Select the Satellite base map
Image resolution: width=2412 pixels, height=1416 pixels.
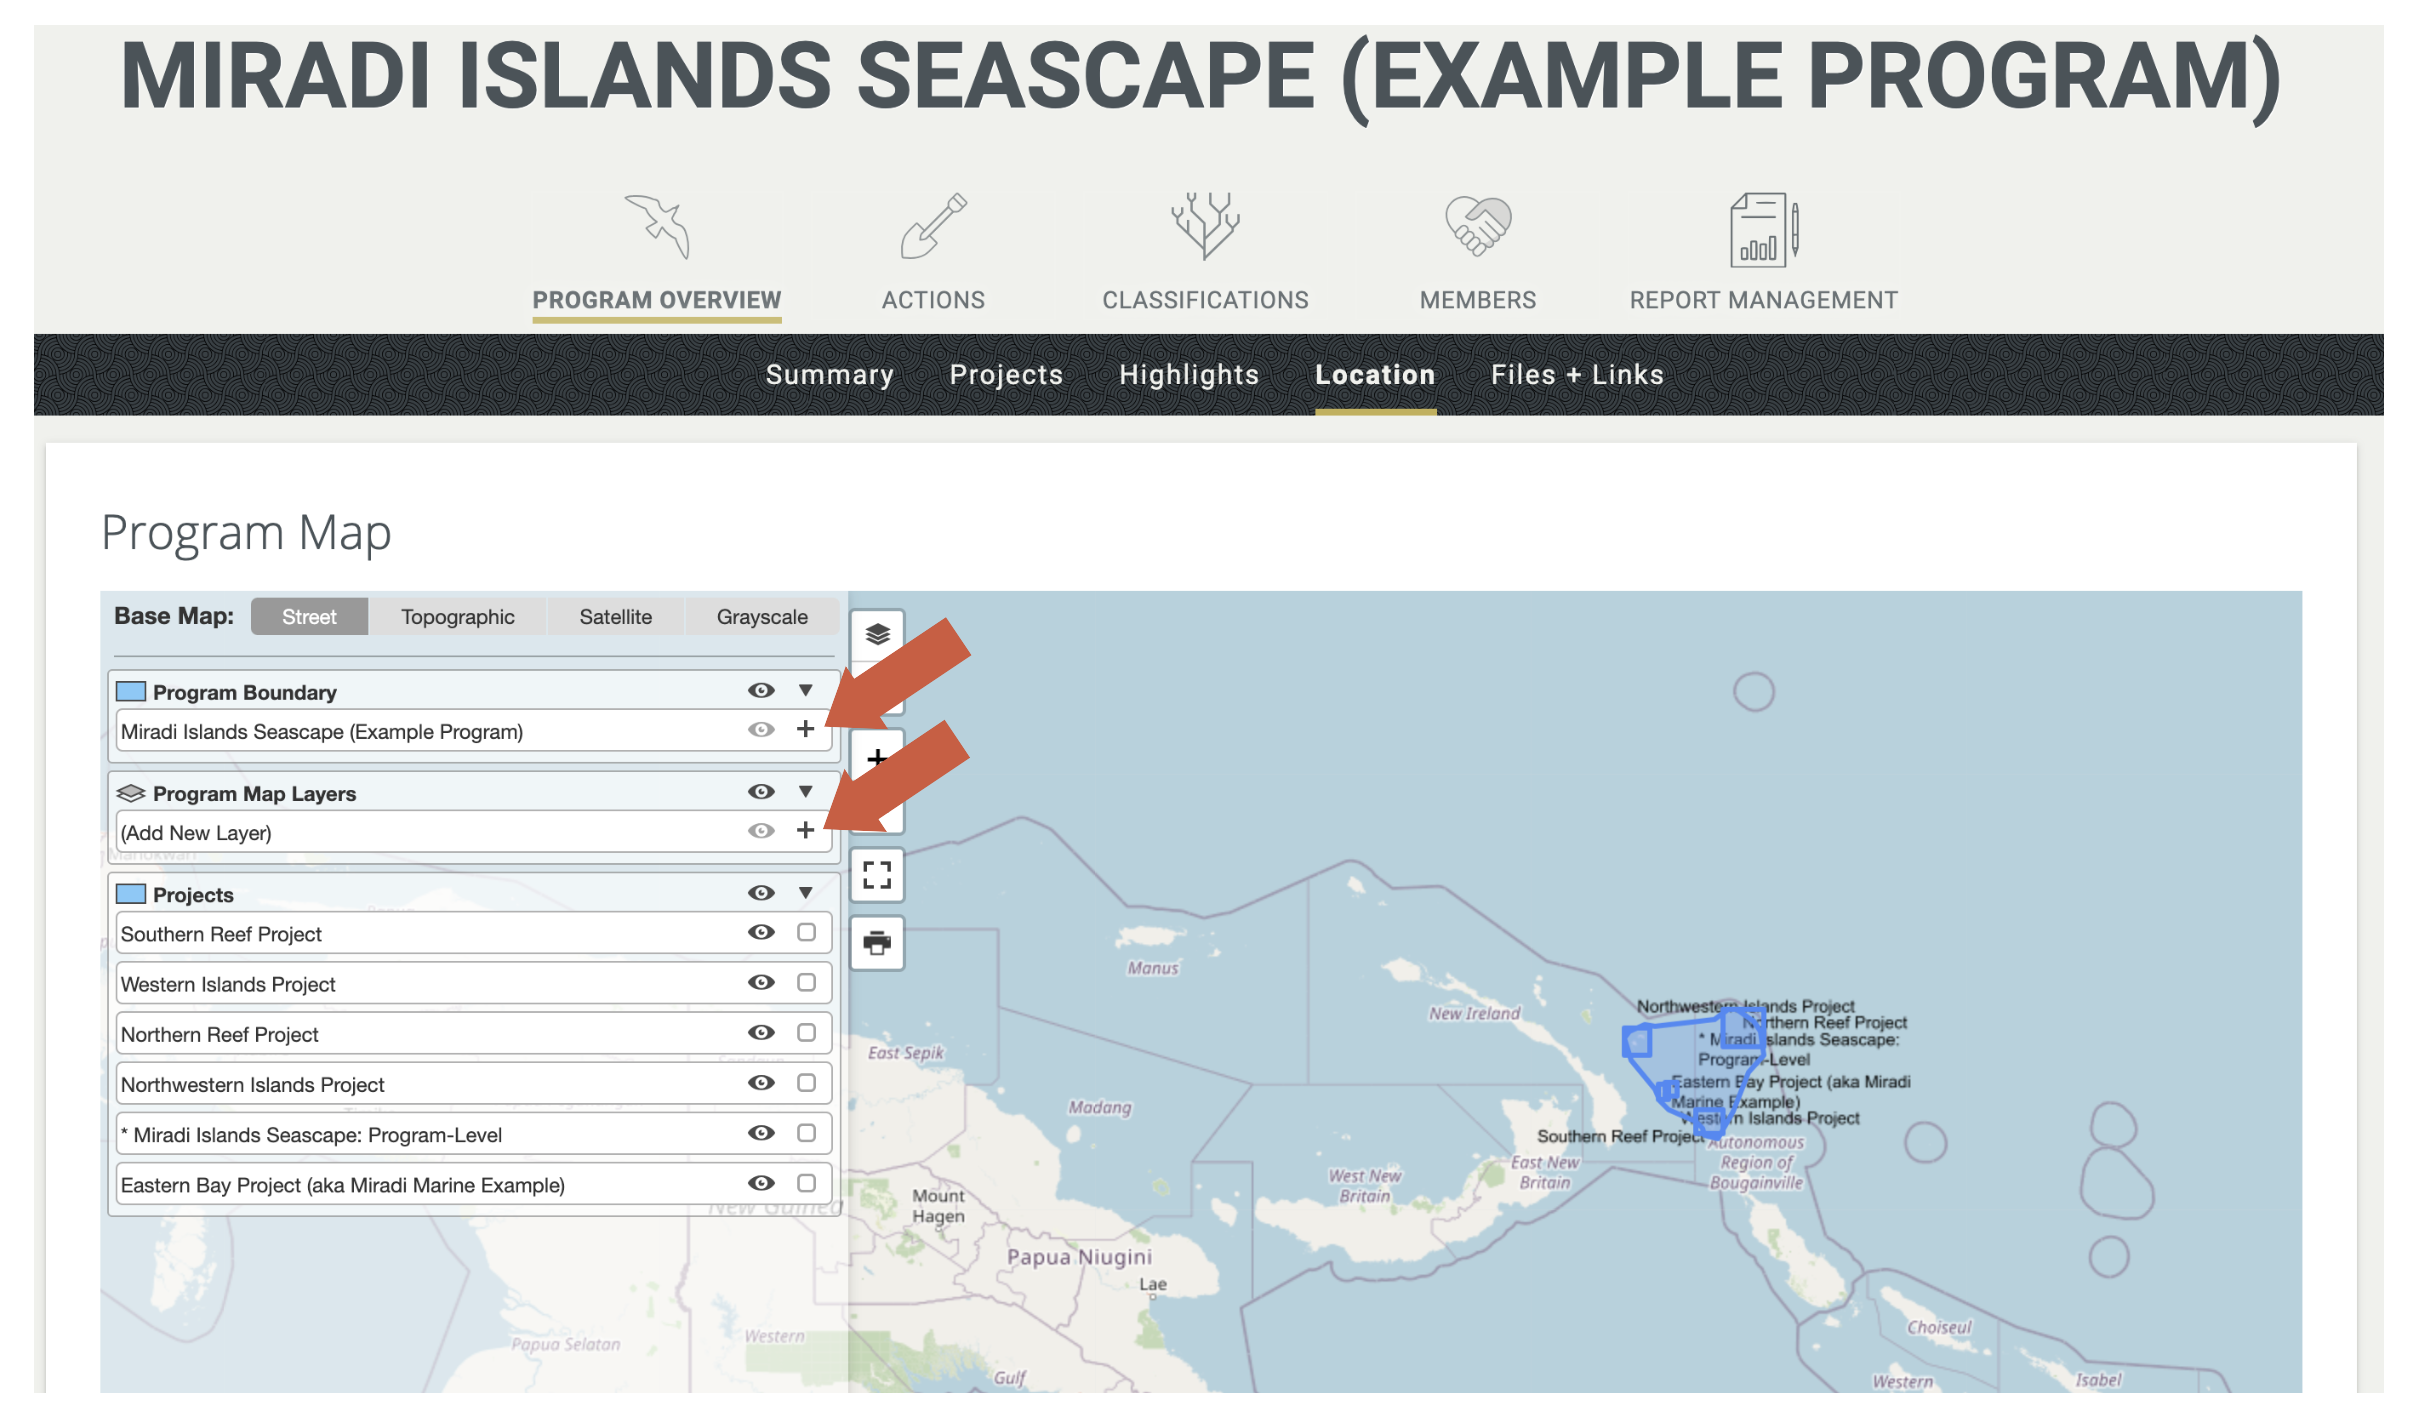click(615, 616)
